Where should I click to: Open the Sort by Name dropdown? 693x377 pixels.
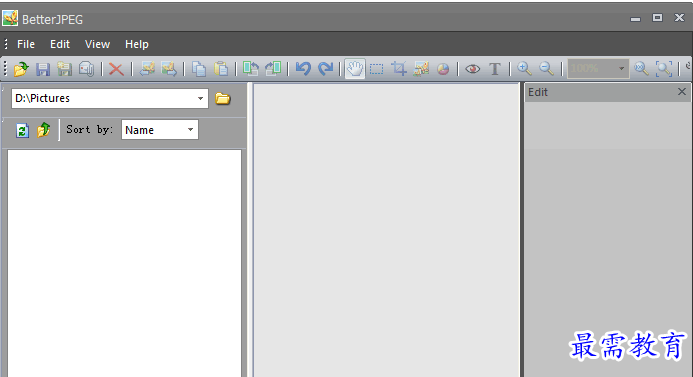pyautogui.click(x=190, y=130)
